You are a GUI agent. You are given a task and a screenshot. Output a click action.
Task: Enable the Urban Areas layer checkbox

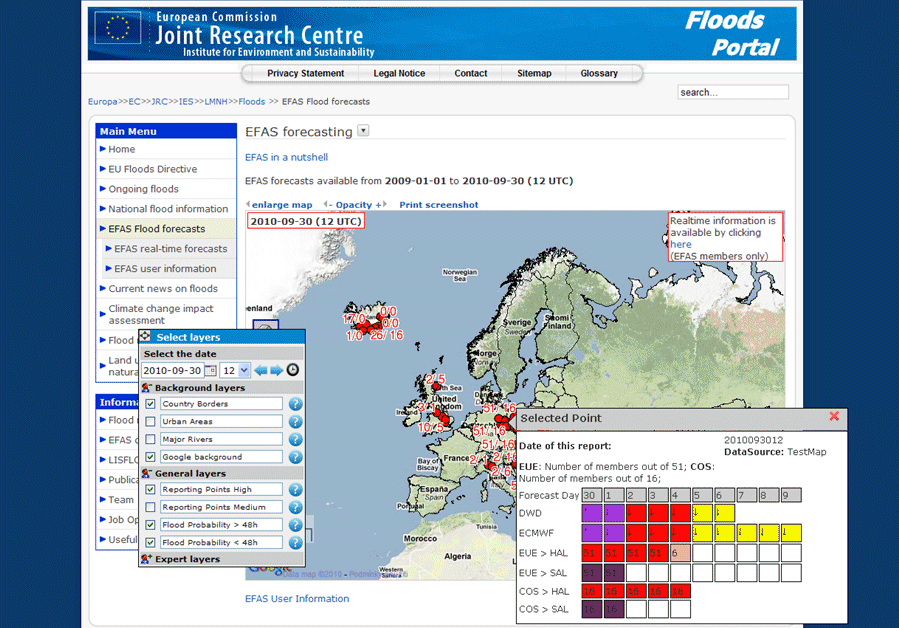coord(150,422)
